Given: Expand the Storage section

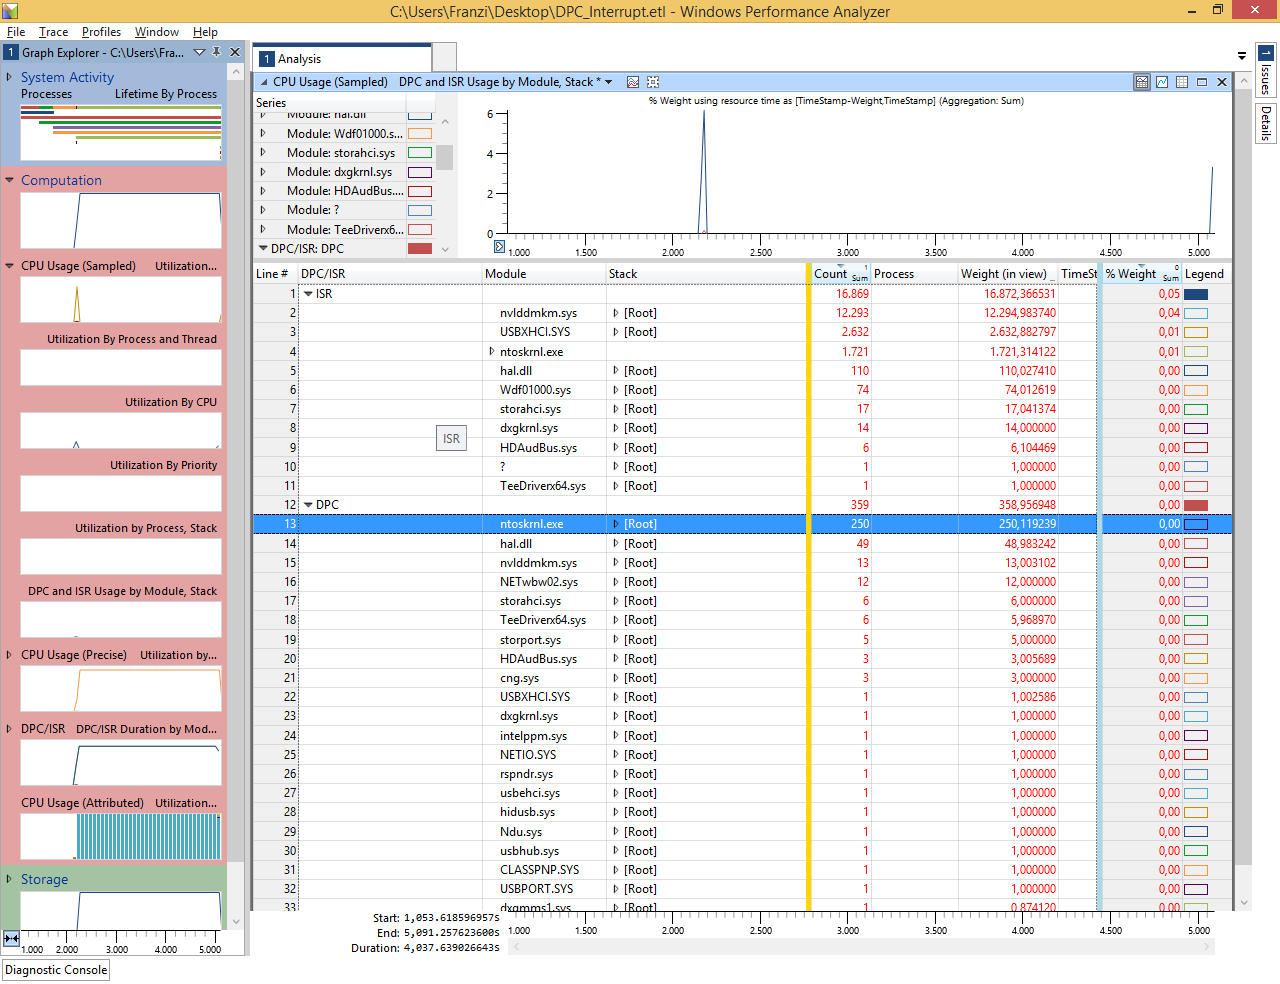Looking at the screenshot, I should [9, 879].
